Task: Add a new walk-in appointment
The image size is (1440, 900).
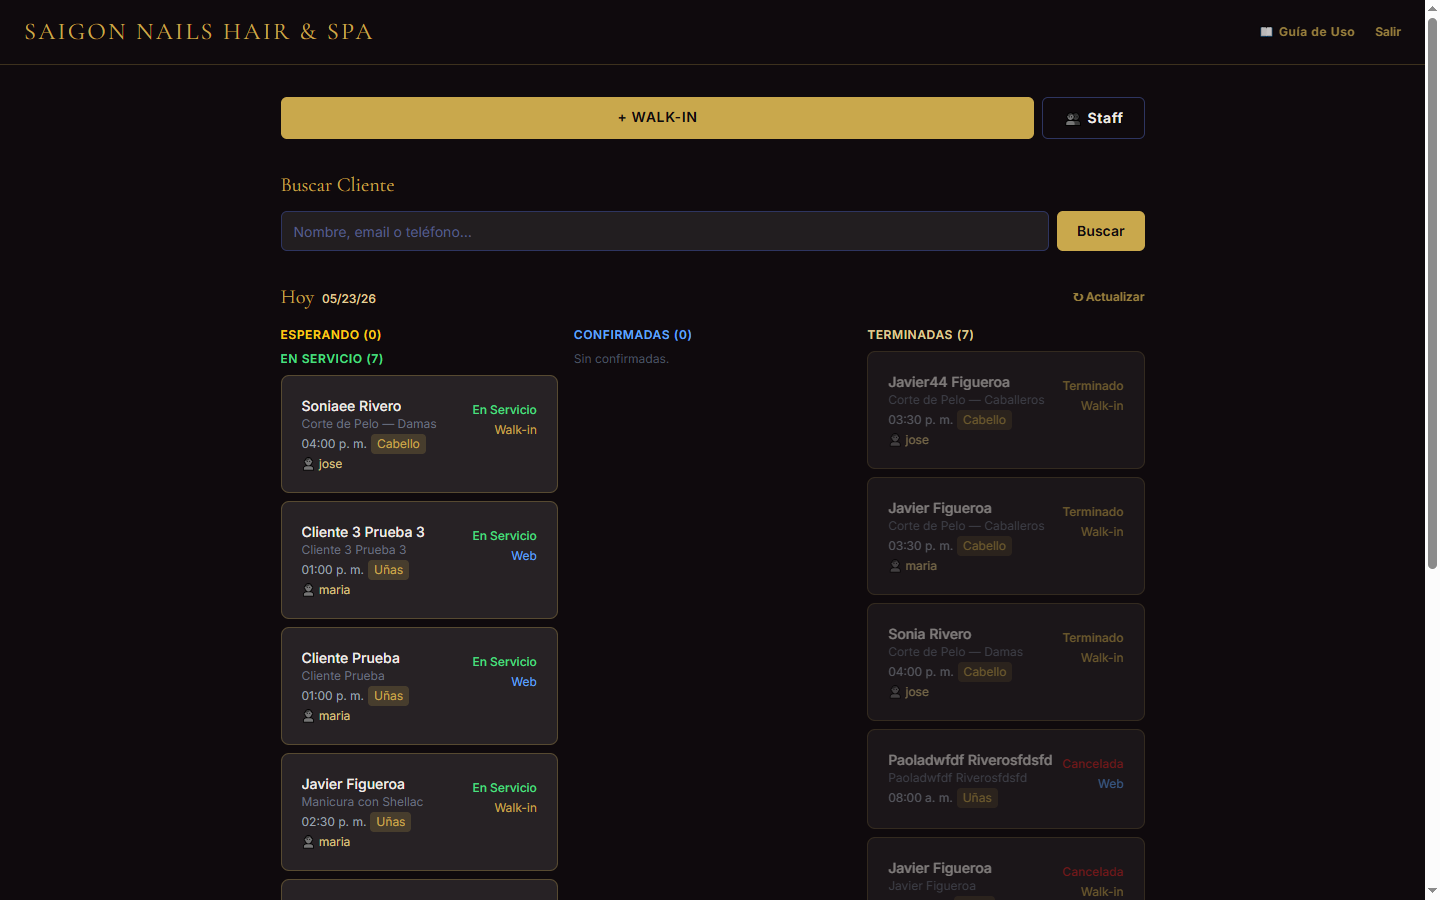Action: (657, 118)
